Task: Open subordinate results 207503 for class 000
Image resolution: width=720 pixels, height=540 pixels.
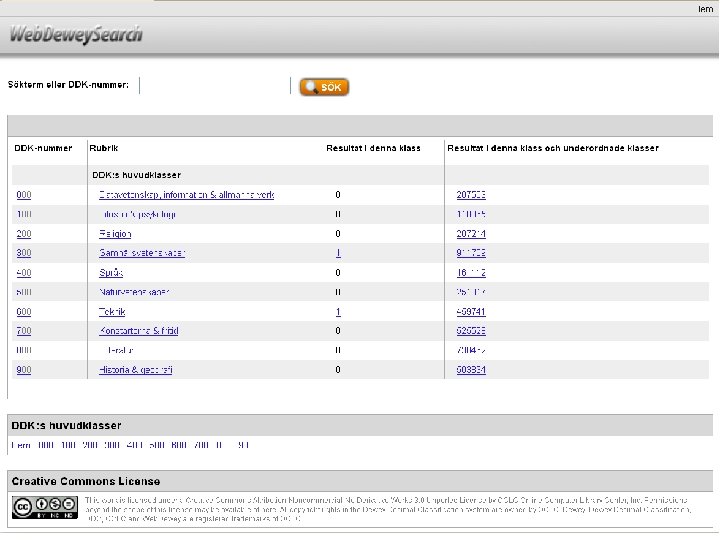Action: click(471, 195)
